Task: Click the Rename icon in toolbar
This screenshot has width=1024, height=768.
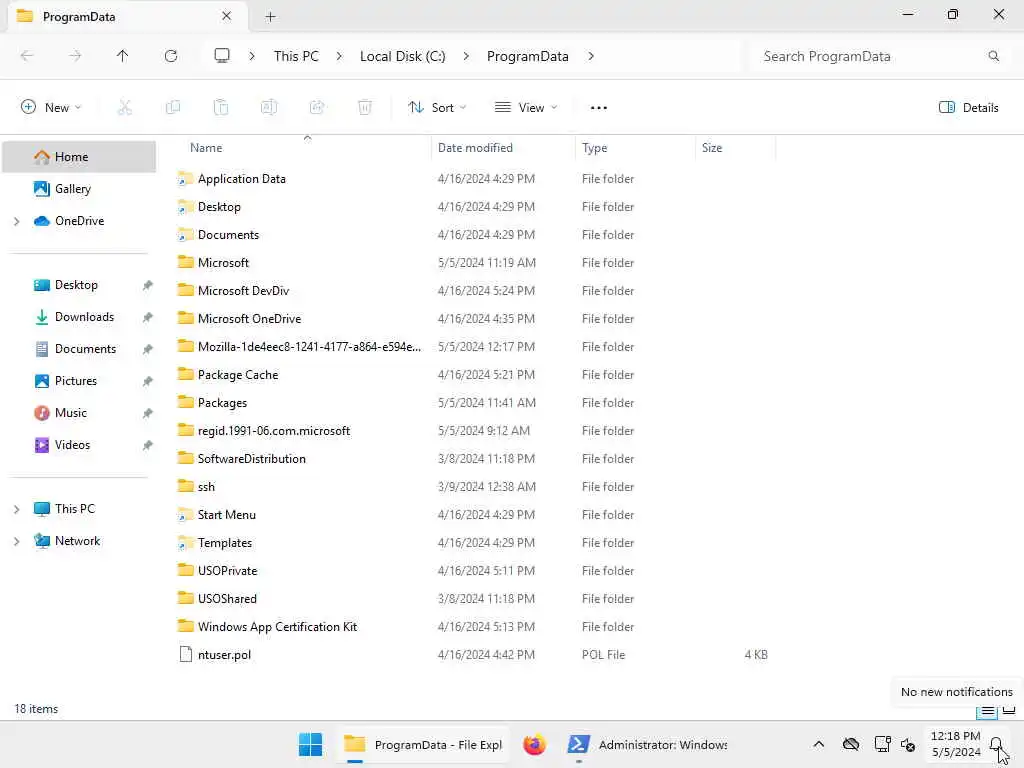Action: 268,108
